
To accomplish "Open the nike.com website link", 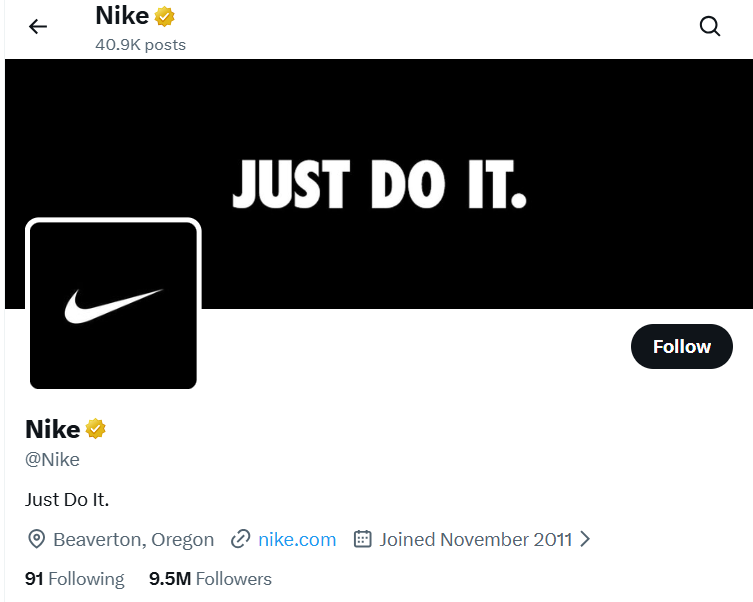I will click(x=297, y=540).
